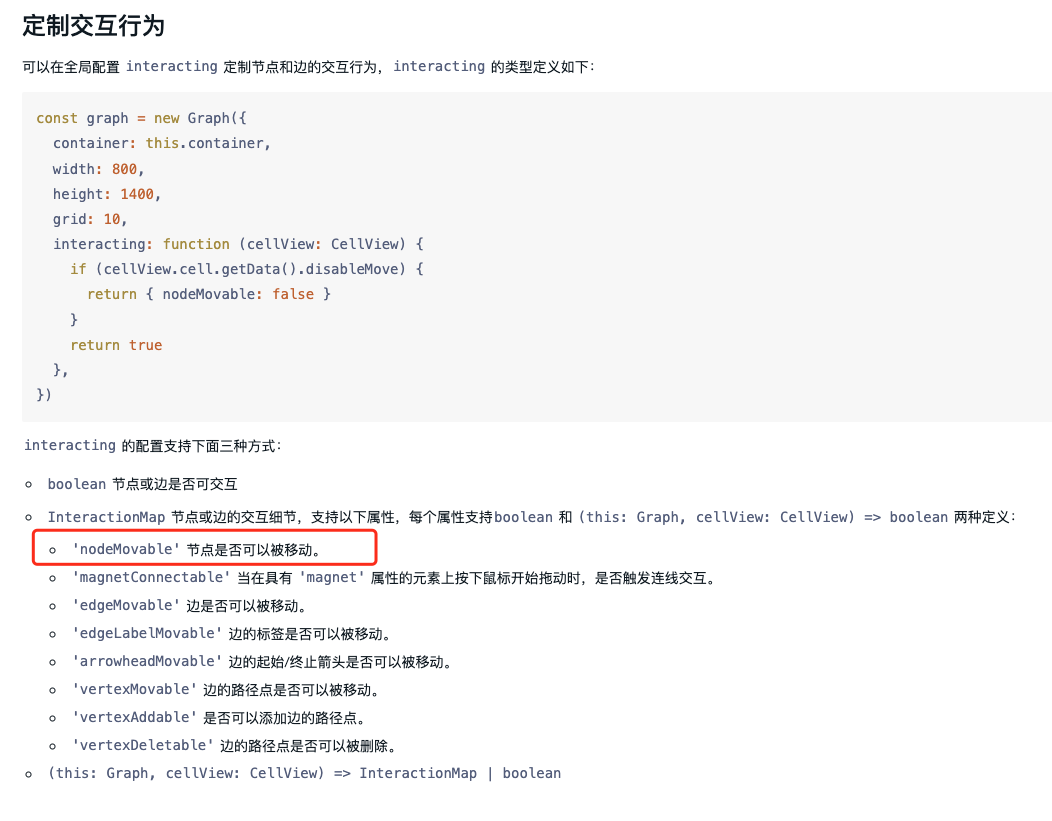This screenshot has height=821, width=1052.
Task: Click the code line width: 800
Action: tap(95, 168)
